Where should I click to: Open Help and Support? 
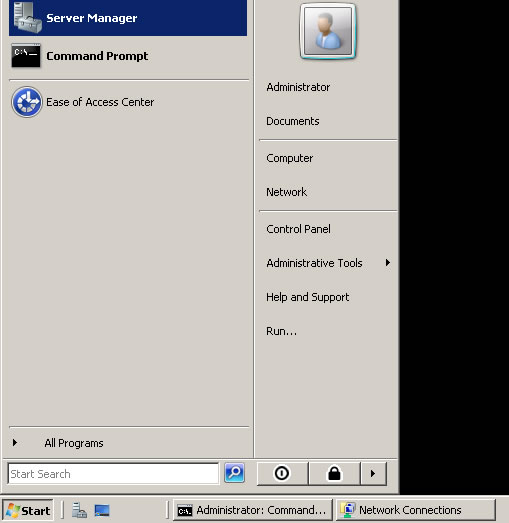point(308,297)
